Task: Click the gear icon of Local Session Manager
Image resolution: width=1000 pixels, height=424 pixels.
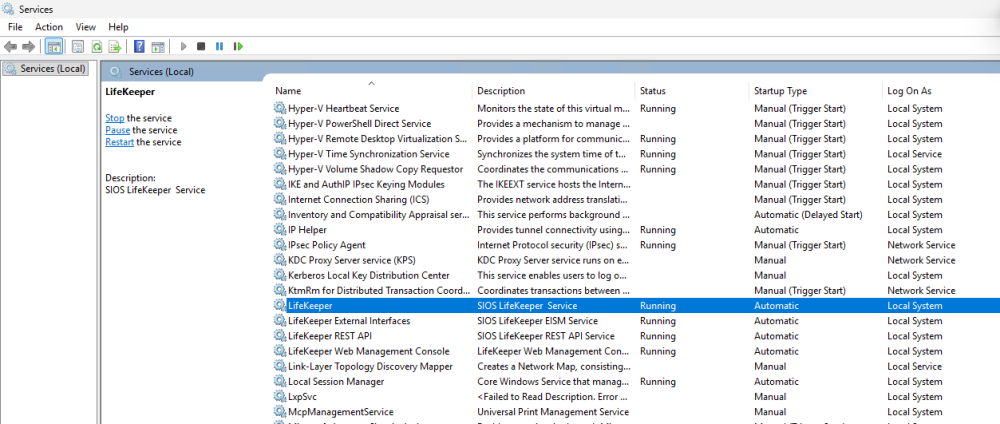Action: [279, 381]
